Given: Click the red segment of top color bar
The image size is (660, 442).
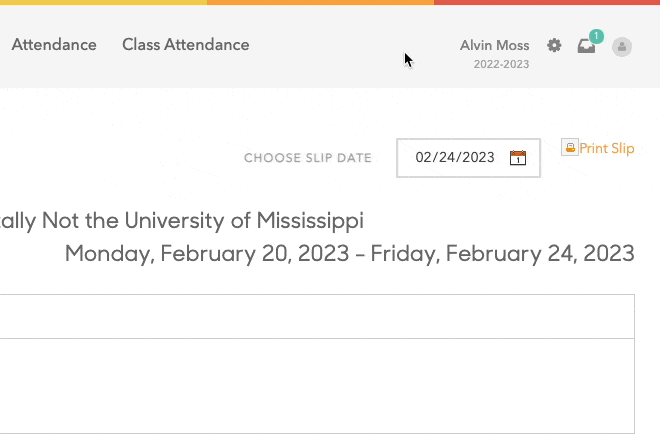Looking at the screenshot, I should click(x=547, y=2).
